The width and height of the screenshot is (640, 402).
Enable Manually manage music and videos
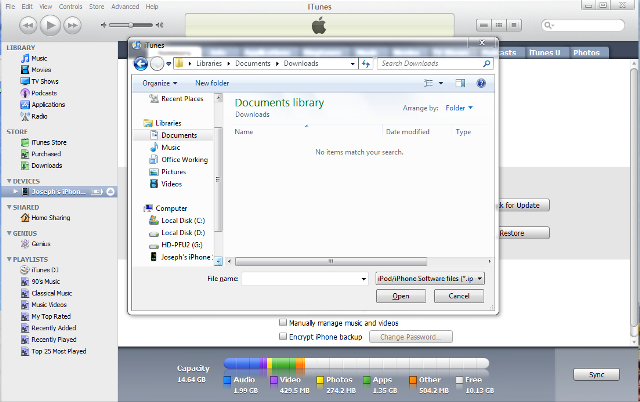pyautogui.click(x=282, y=322)
